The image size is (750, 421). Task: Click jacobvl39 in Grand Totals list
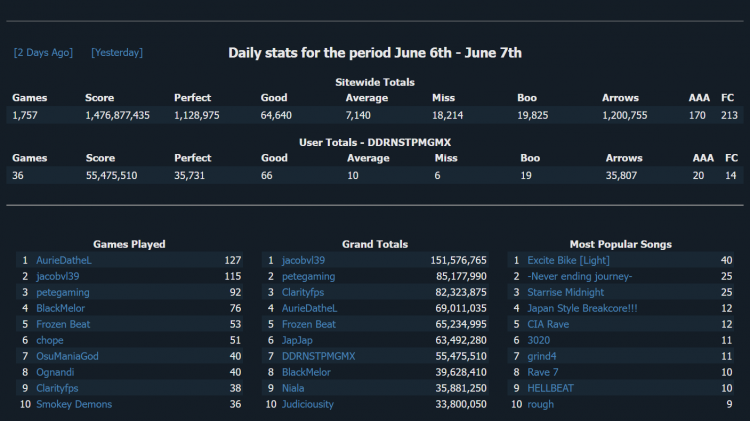(x=304, y=260)
